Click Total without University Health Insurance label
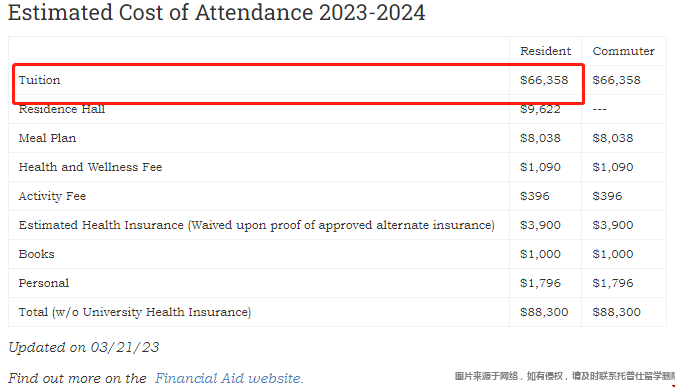The width and height of the screenshot is (675, 387). pyautogui.click(x=135, y=312)
